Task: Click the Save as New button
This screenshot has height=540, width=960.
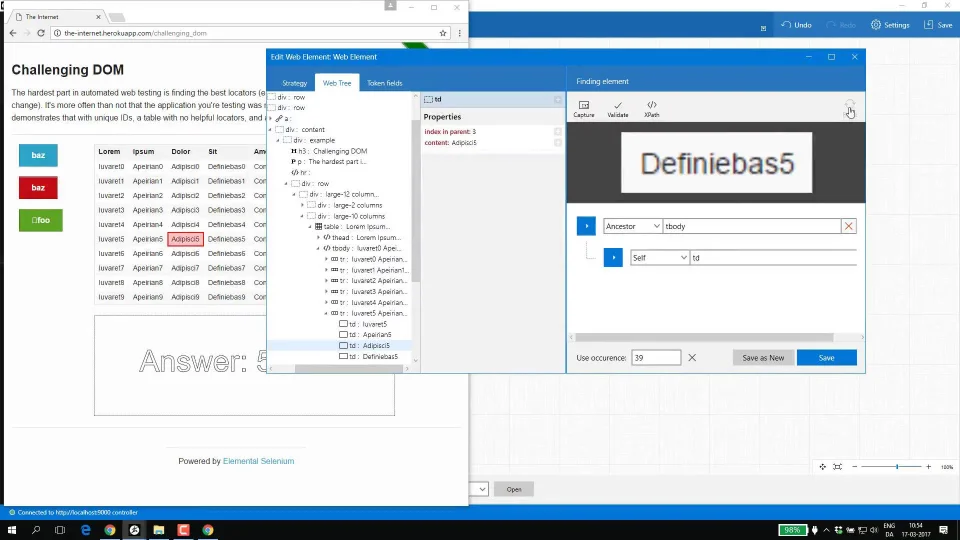Action: pyautogui.click(x=763, y=358)
